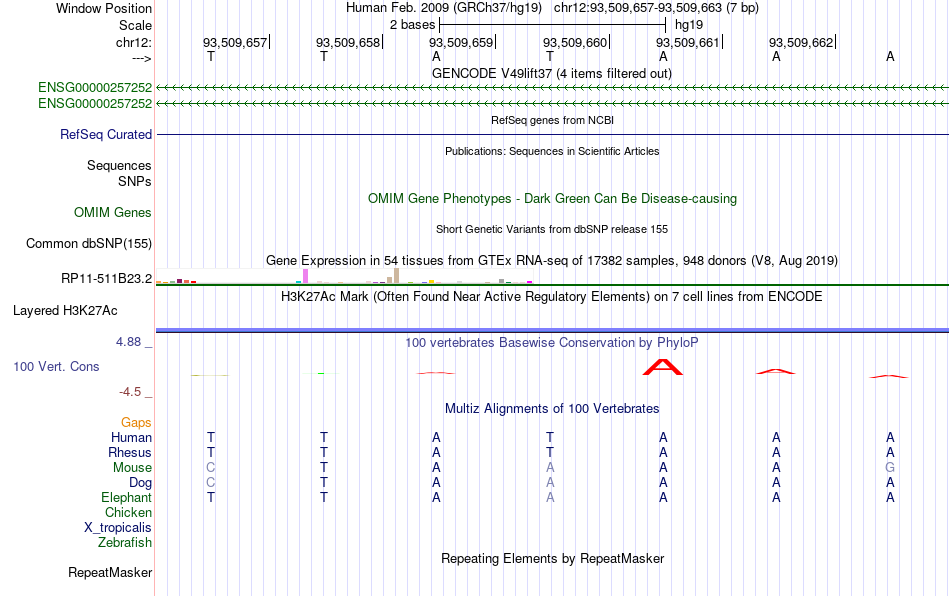Screen dimensions: 950x596
Task: Click the X_tropicalis alignment row label
Action: click(118, 528)
